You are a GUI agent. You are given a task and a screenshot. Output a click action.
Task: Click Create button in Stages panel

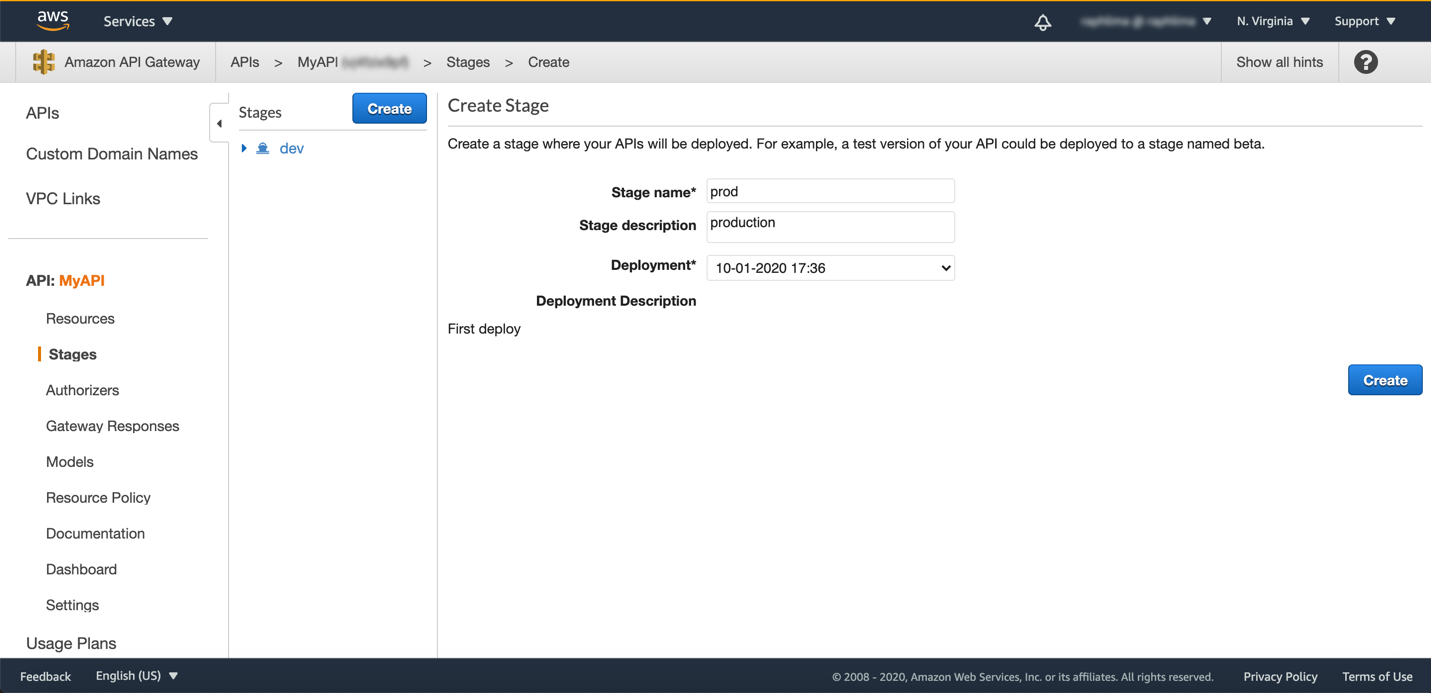(x=390, y=108)
